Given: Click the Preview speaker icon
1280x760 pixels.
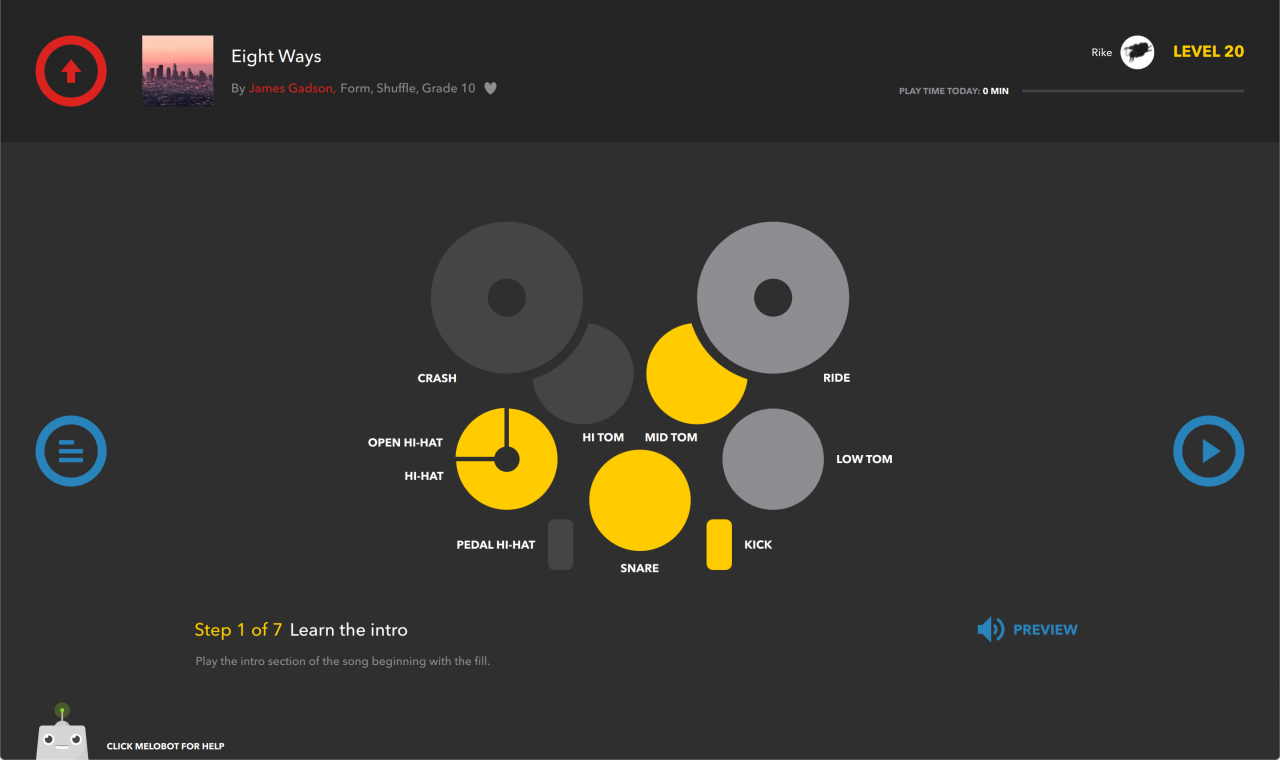Looking at the screenshot, I should (990, 629).
